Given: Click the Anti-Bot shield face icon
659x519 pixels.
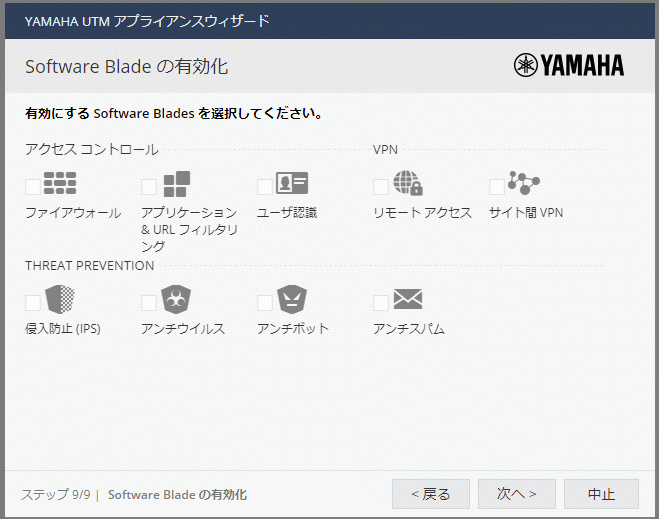Looking at the screenshot, I should (x=292, y=299).
